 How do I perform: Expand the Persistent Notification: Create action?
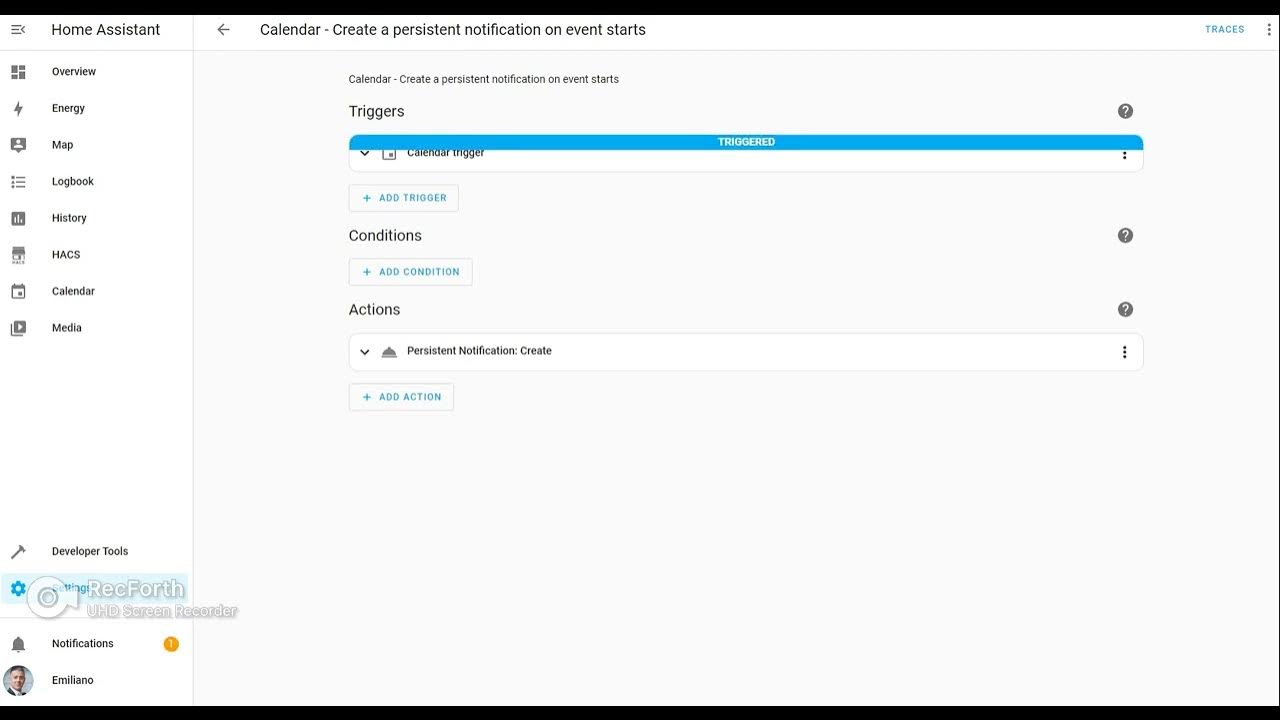click(365, 352)
